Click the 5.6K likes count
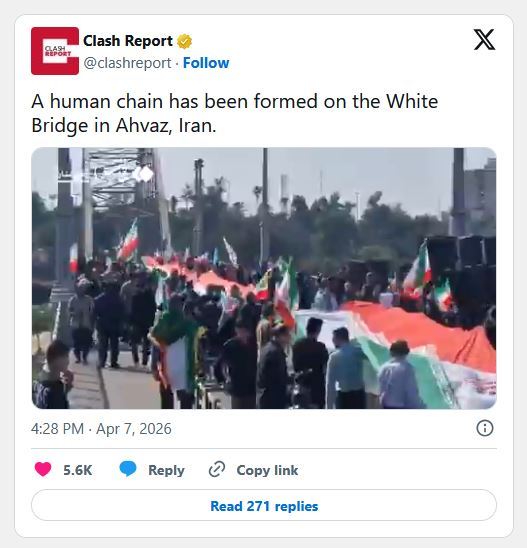This screenshot has width=527, height=548. tap(78, 470)
